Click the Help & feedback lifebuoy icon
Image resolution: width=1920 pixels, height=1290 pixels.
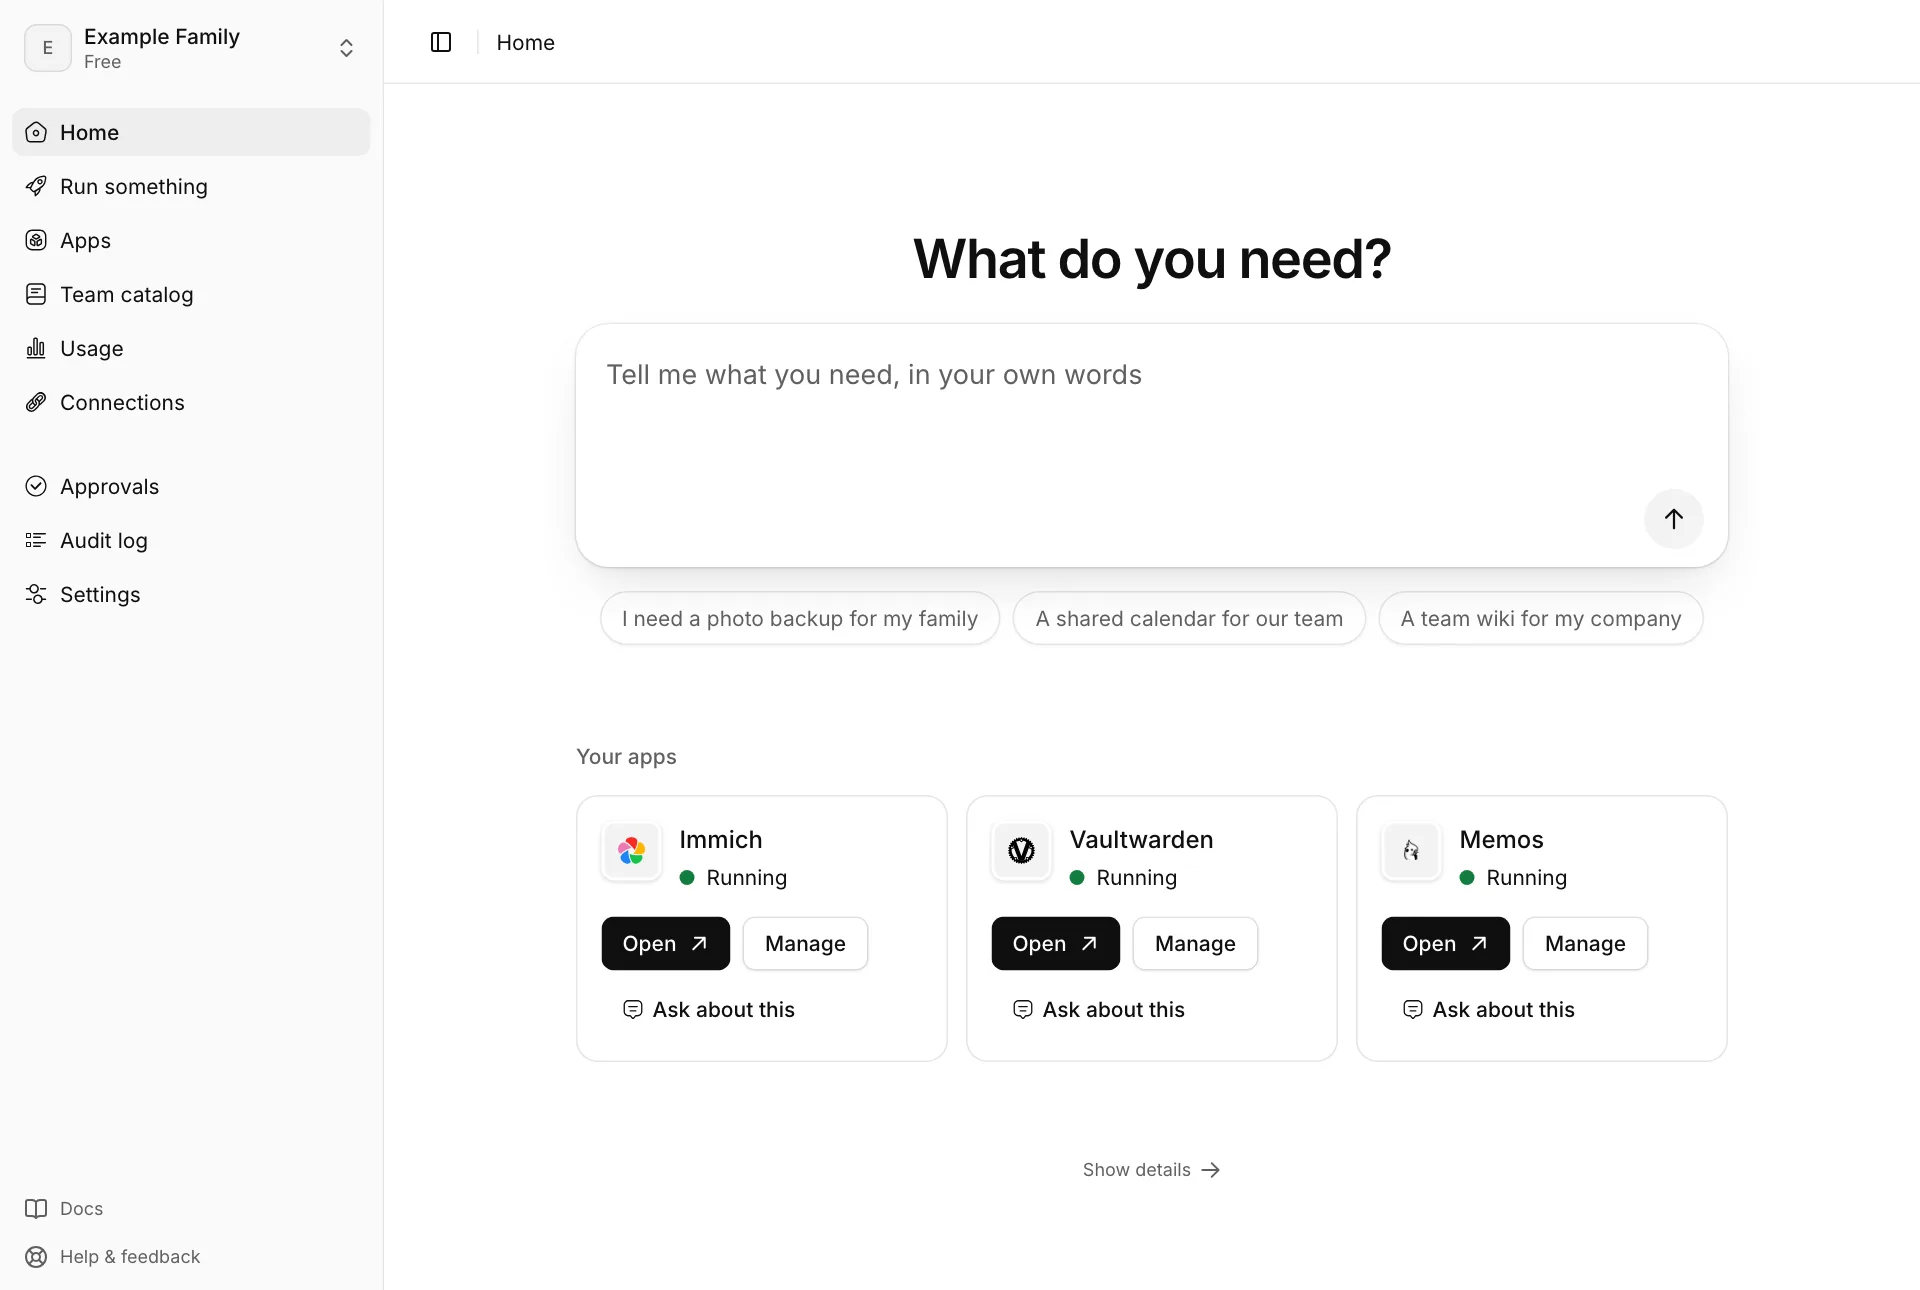(x=36, y=1256)
